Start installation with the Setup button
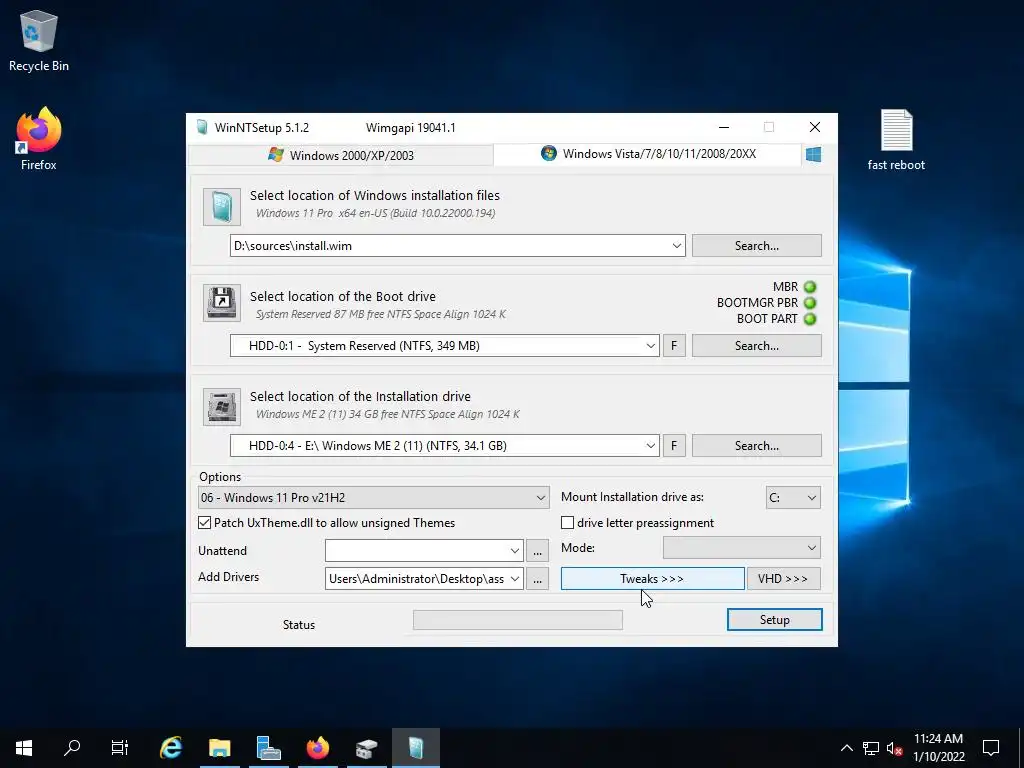The height and width of the screenshot is (768, 1024). pos(775,620)
